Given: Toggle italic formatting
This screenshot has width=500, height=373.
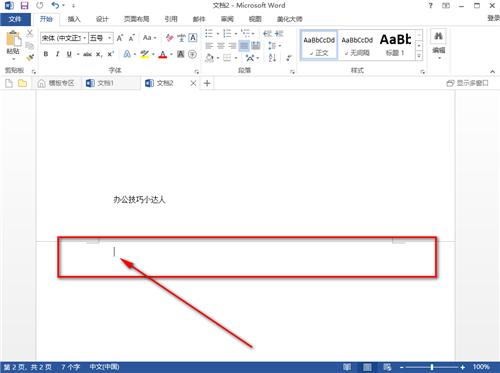Looking at the screenshot, I should pyautogui.click(x=57, y=54).
